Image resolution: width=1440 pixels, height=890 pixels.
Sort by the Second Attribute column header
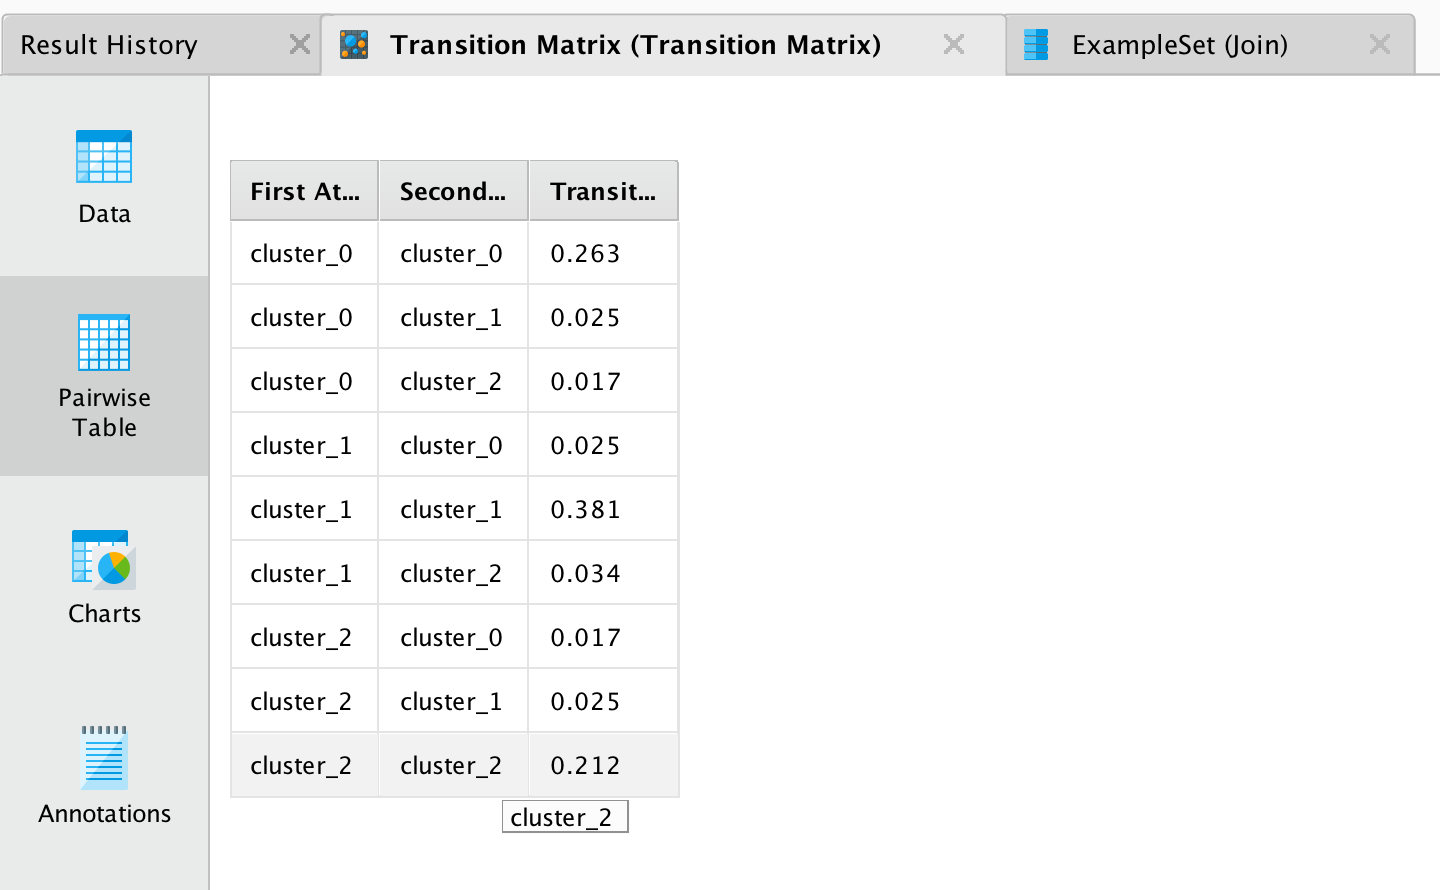[453, 191]
